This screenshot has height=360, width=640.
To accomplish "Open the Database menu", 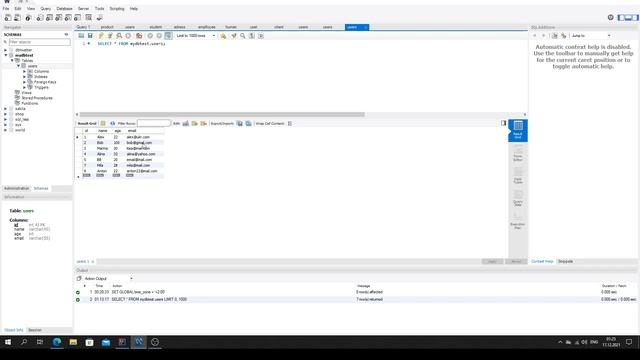I will [x=64, y=9].
